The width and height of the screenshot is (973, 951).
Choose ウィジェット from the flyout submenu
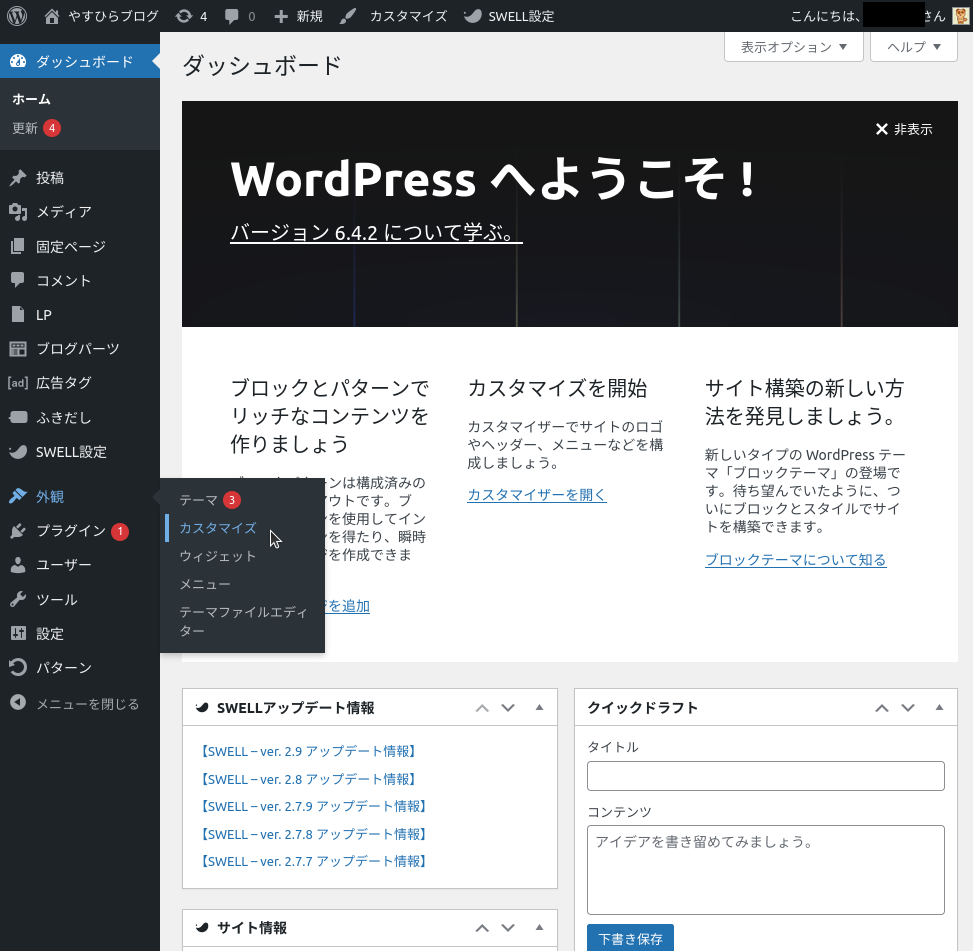pyautogui.click(x=217, y=556)
